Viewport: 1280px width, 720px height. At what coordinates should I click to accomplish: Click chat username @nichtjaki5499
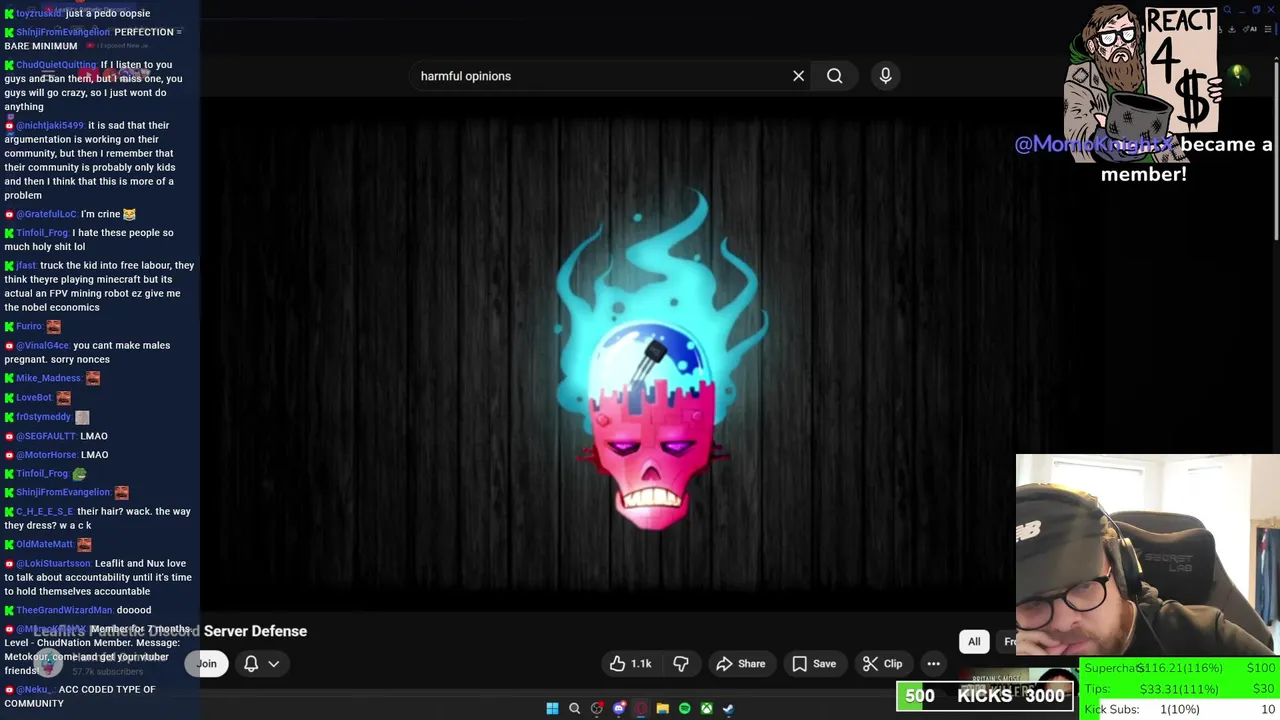[50, 126]
